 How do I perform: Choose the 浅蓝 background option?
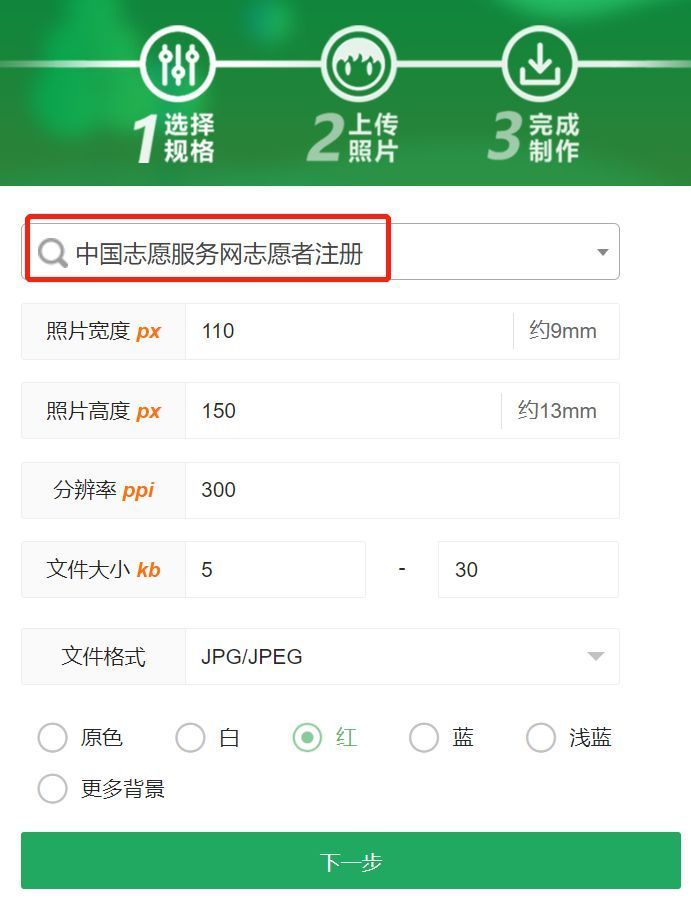(541, 737)
